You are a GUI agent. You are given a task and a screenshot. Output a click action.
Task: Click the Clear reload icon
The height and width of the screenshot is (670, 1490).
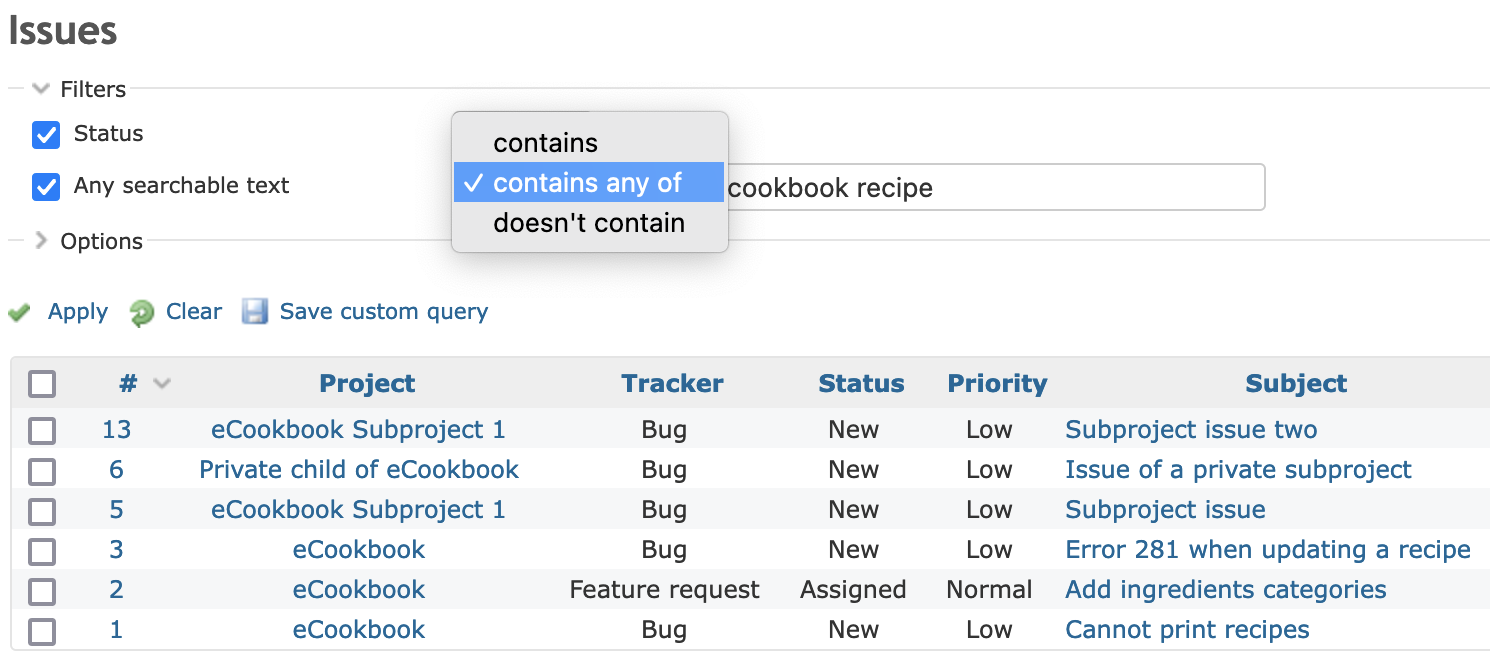[x=142, y=313]
